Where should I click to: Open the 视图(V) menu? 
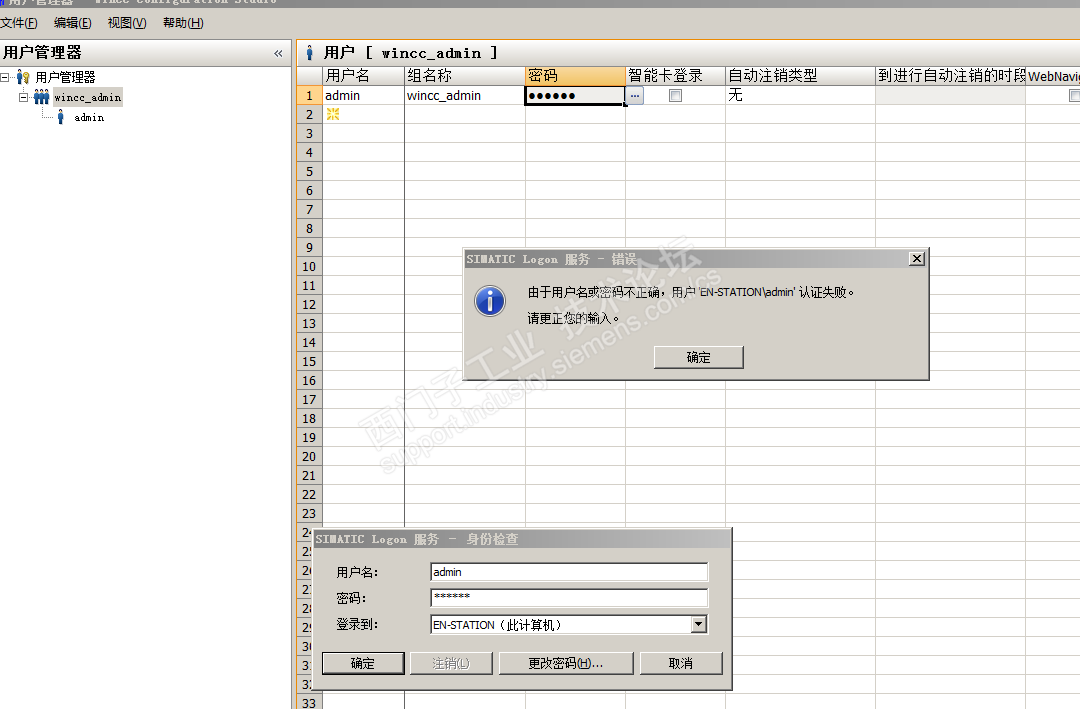click(127, 23)
